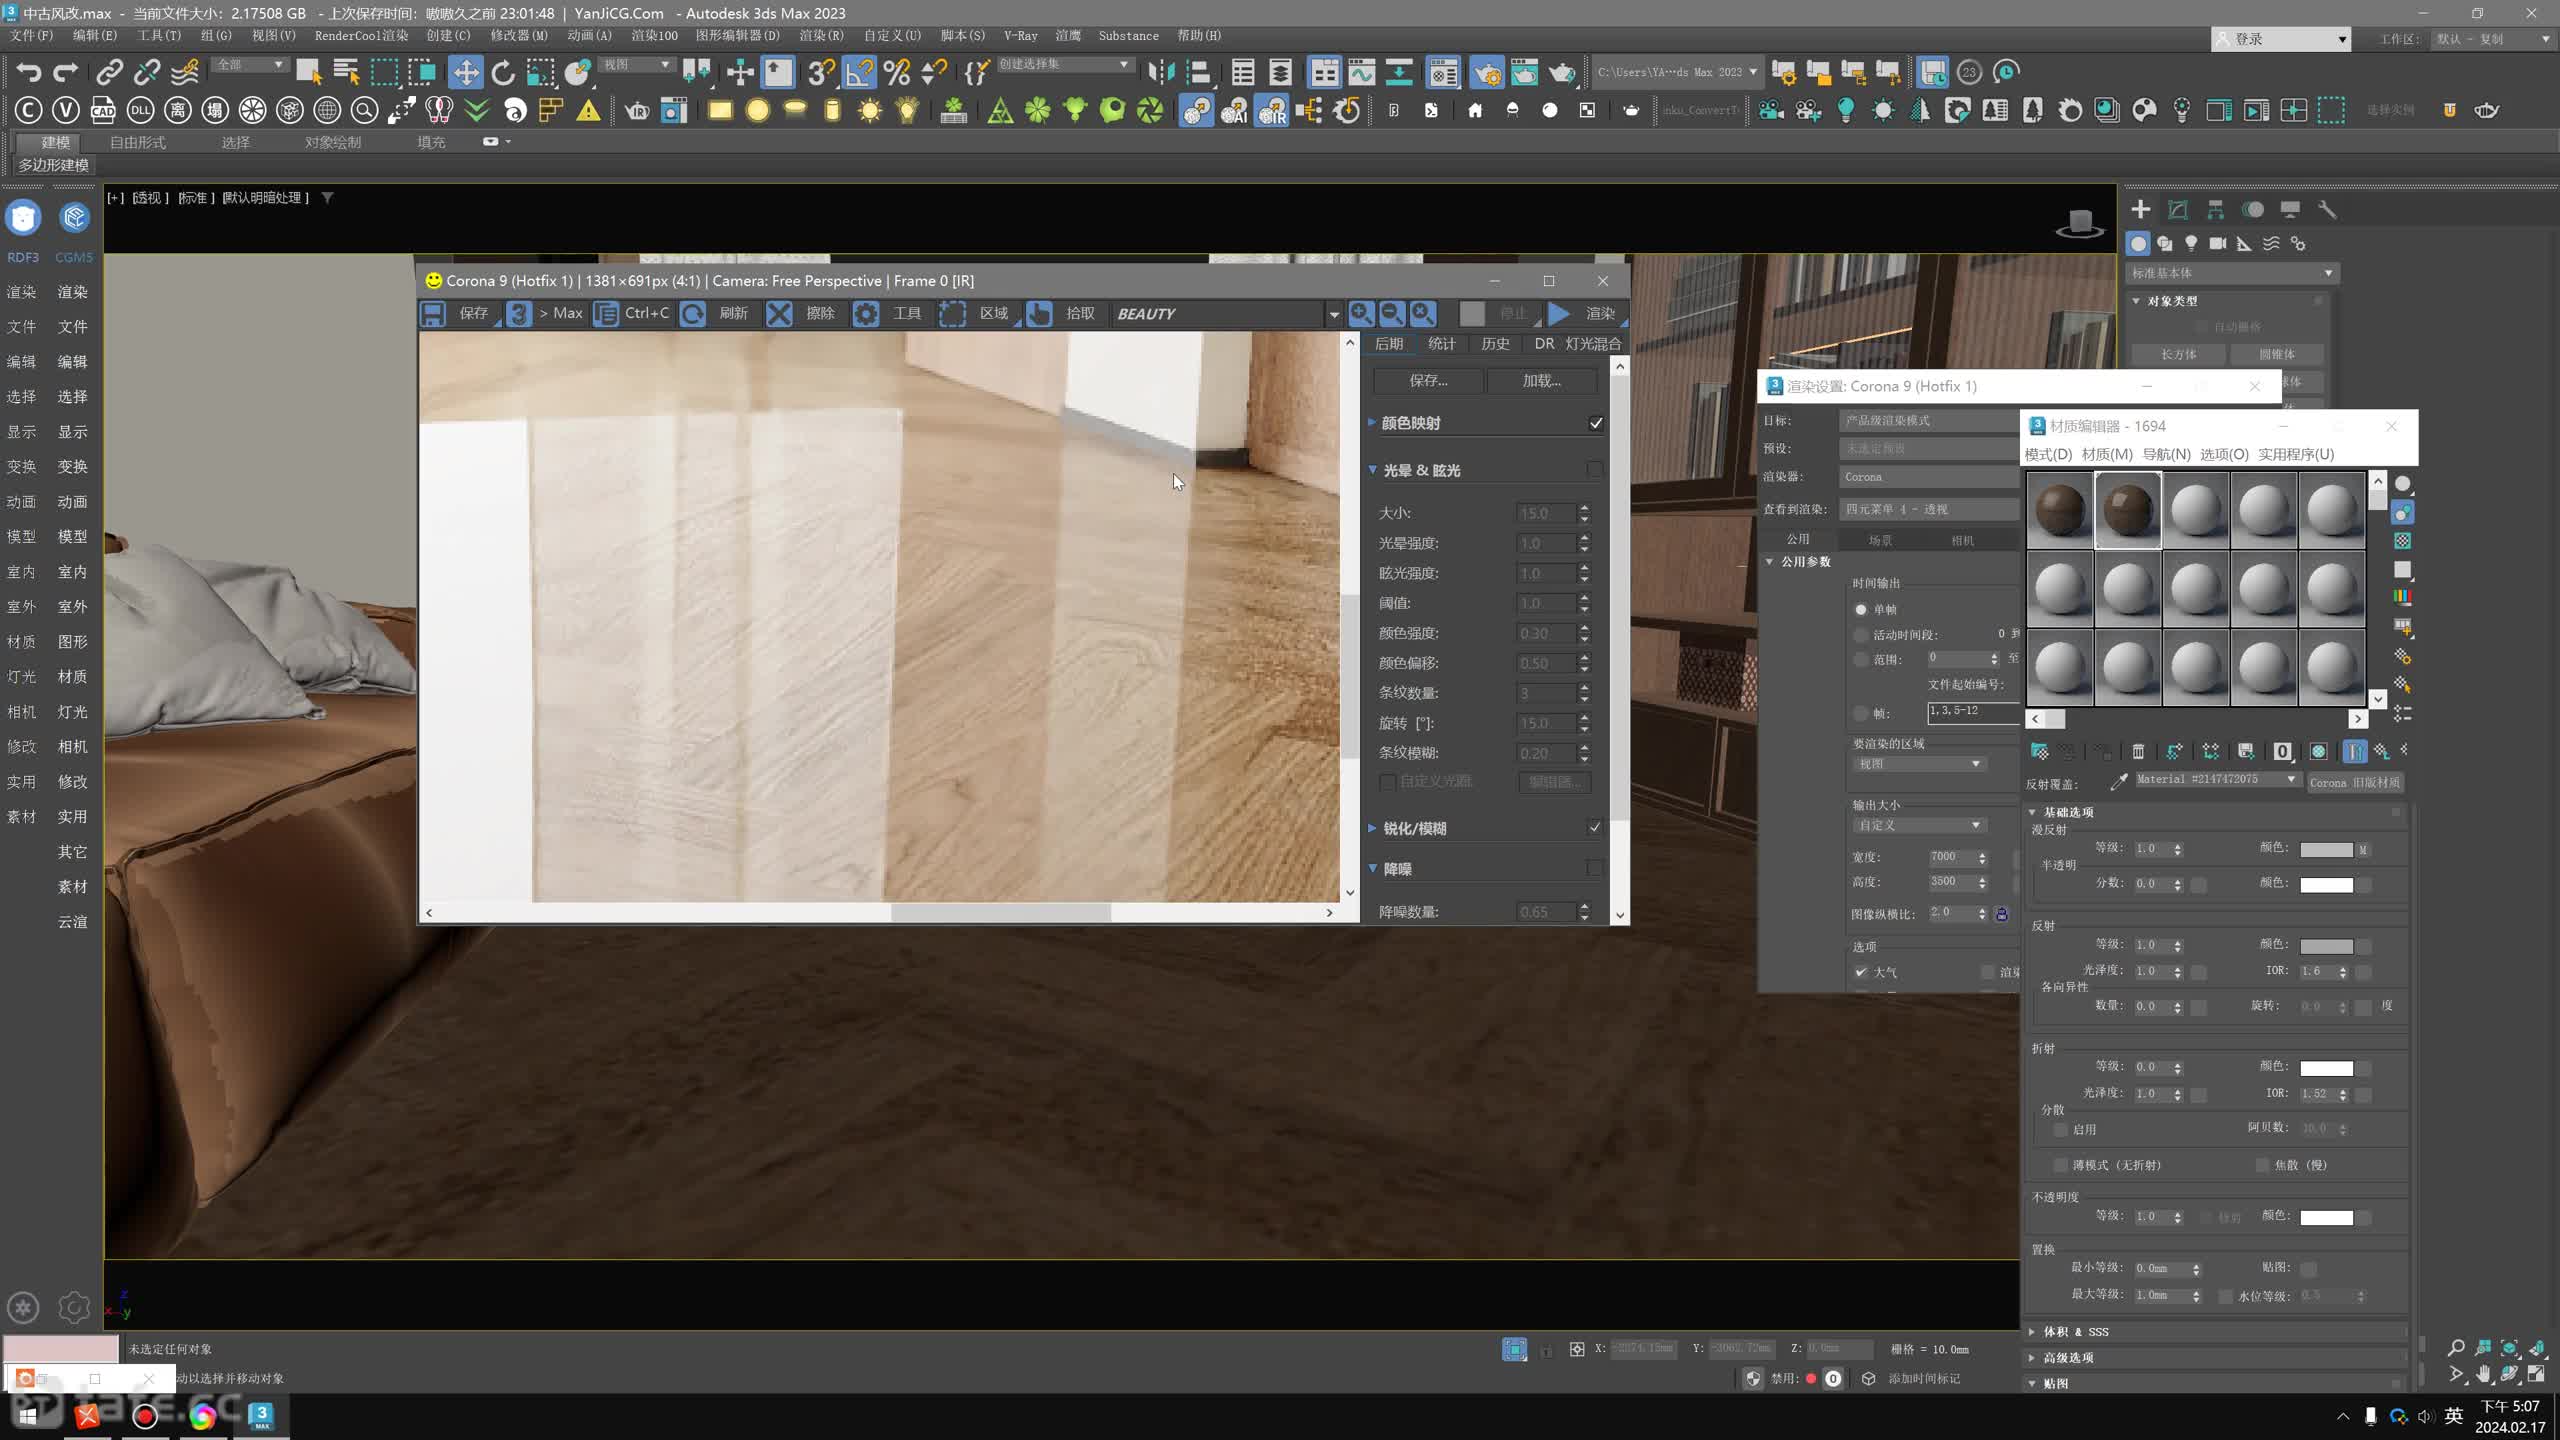Click the 折射 color swatch
The width and height of the screenshot is (2560, 1440).
click(x=2326, y=1068)
